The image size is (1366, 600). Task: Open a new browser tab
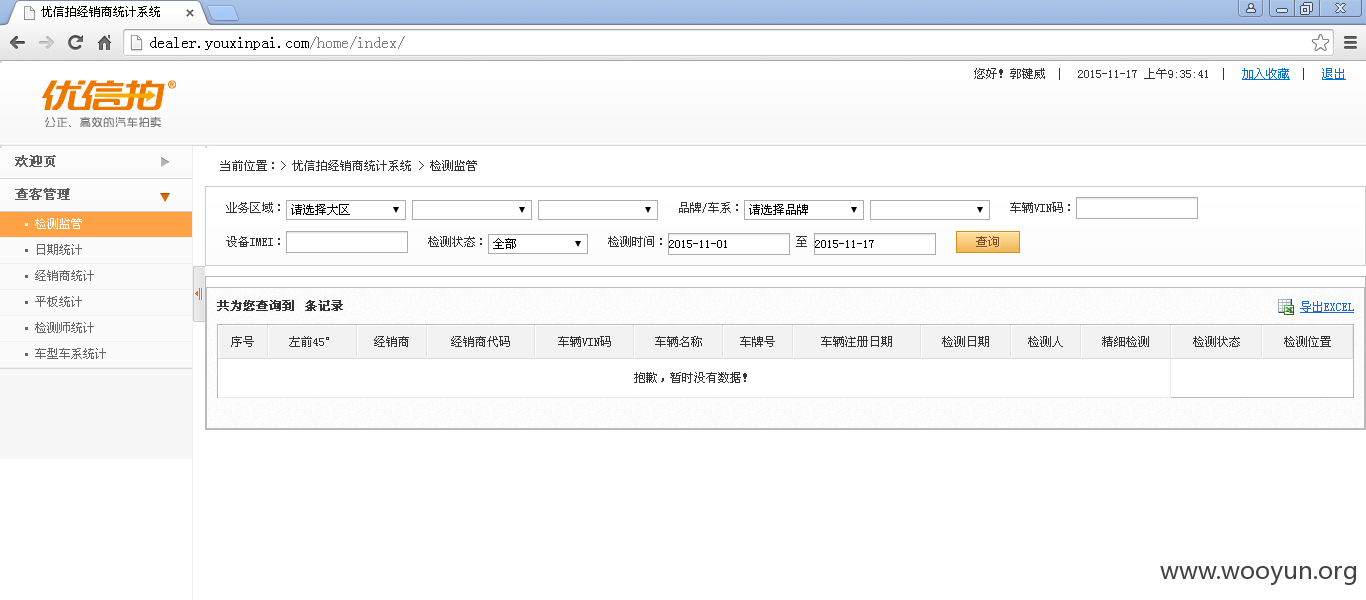[223, 13]
